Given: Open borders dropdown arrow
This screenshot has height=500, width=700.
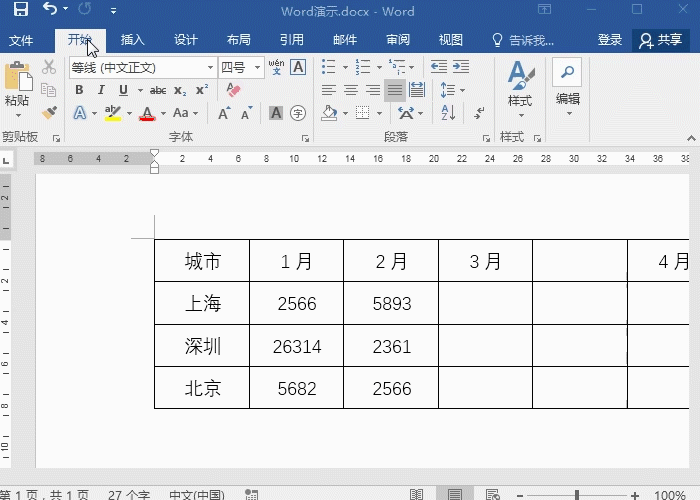Looking at the screenshot, I should tap(379, 113).
